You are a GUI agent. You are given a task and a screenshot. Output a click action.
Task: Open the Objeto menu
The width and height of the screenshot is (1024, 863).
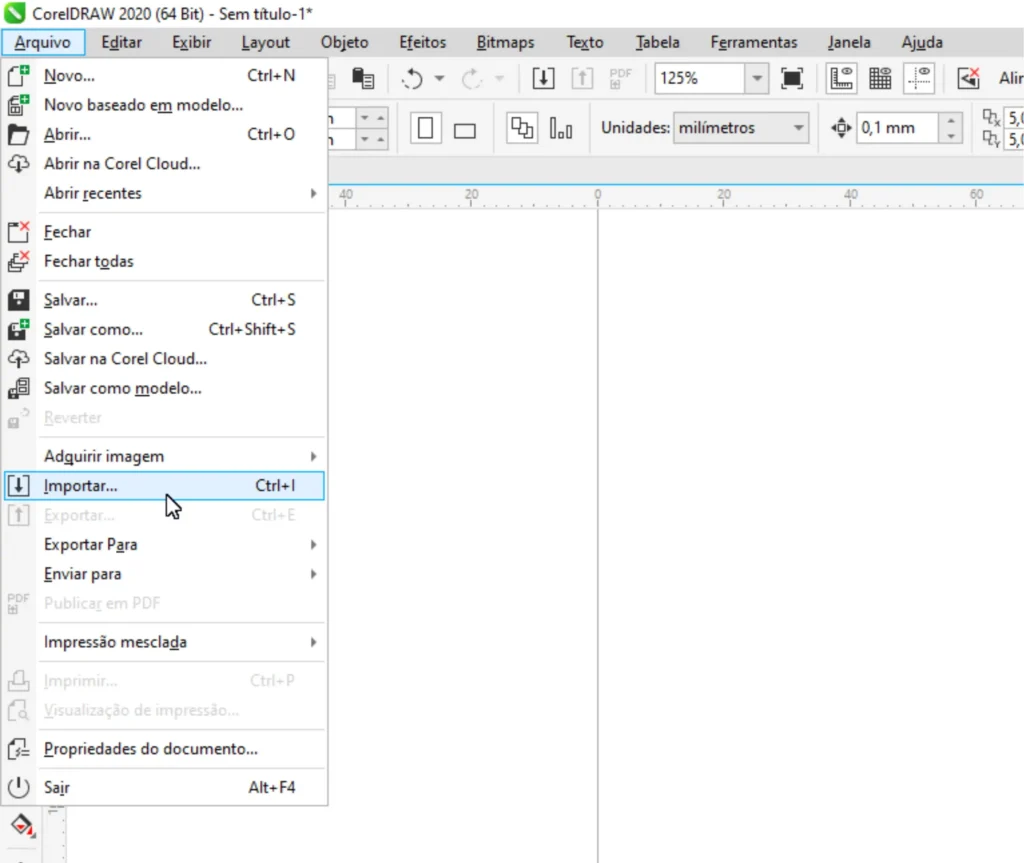tap(344, 42)
